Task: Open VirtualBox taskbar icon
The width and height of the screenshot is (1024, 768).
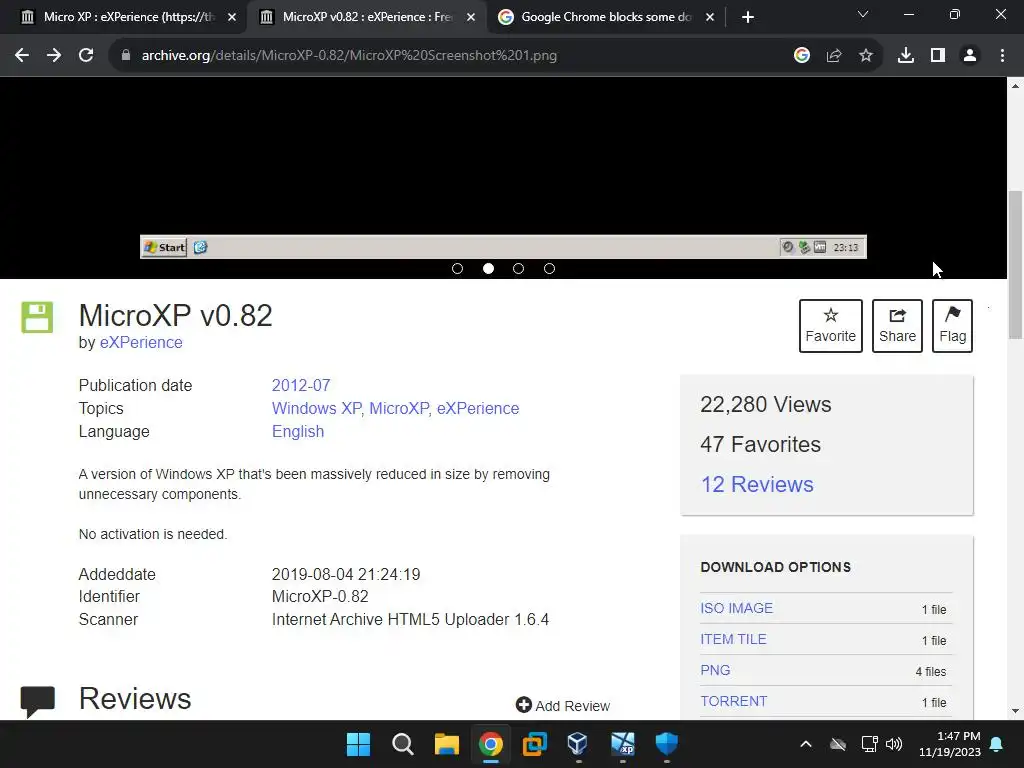Action: pos(578,744)
